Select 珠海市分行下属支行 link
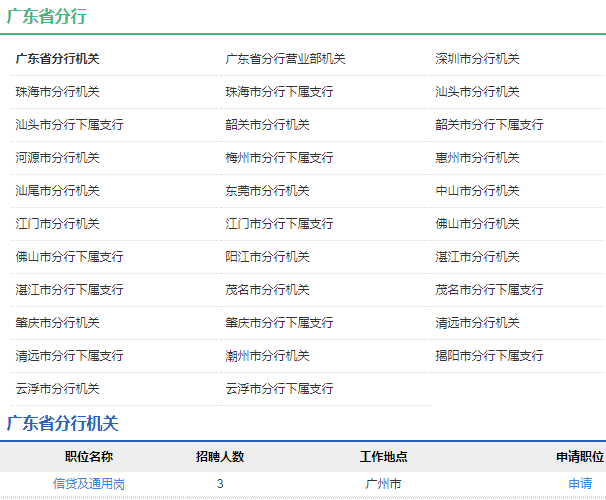This screenshot has width=606, height=500. (279, 92)
